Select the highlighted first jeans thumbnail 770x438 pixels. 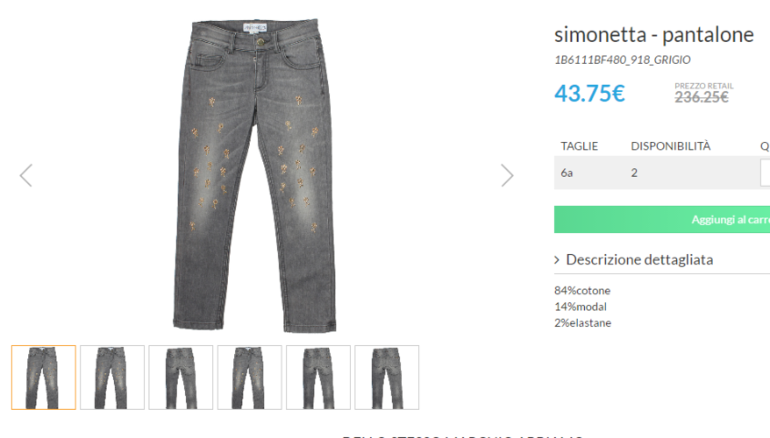coord(44,377)
